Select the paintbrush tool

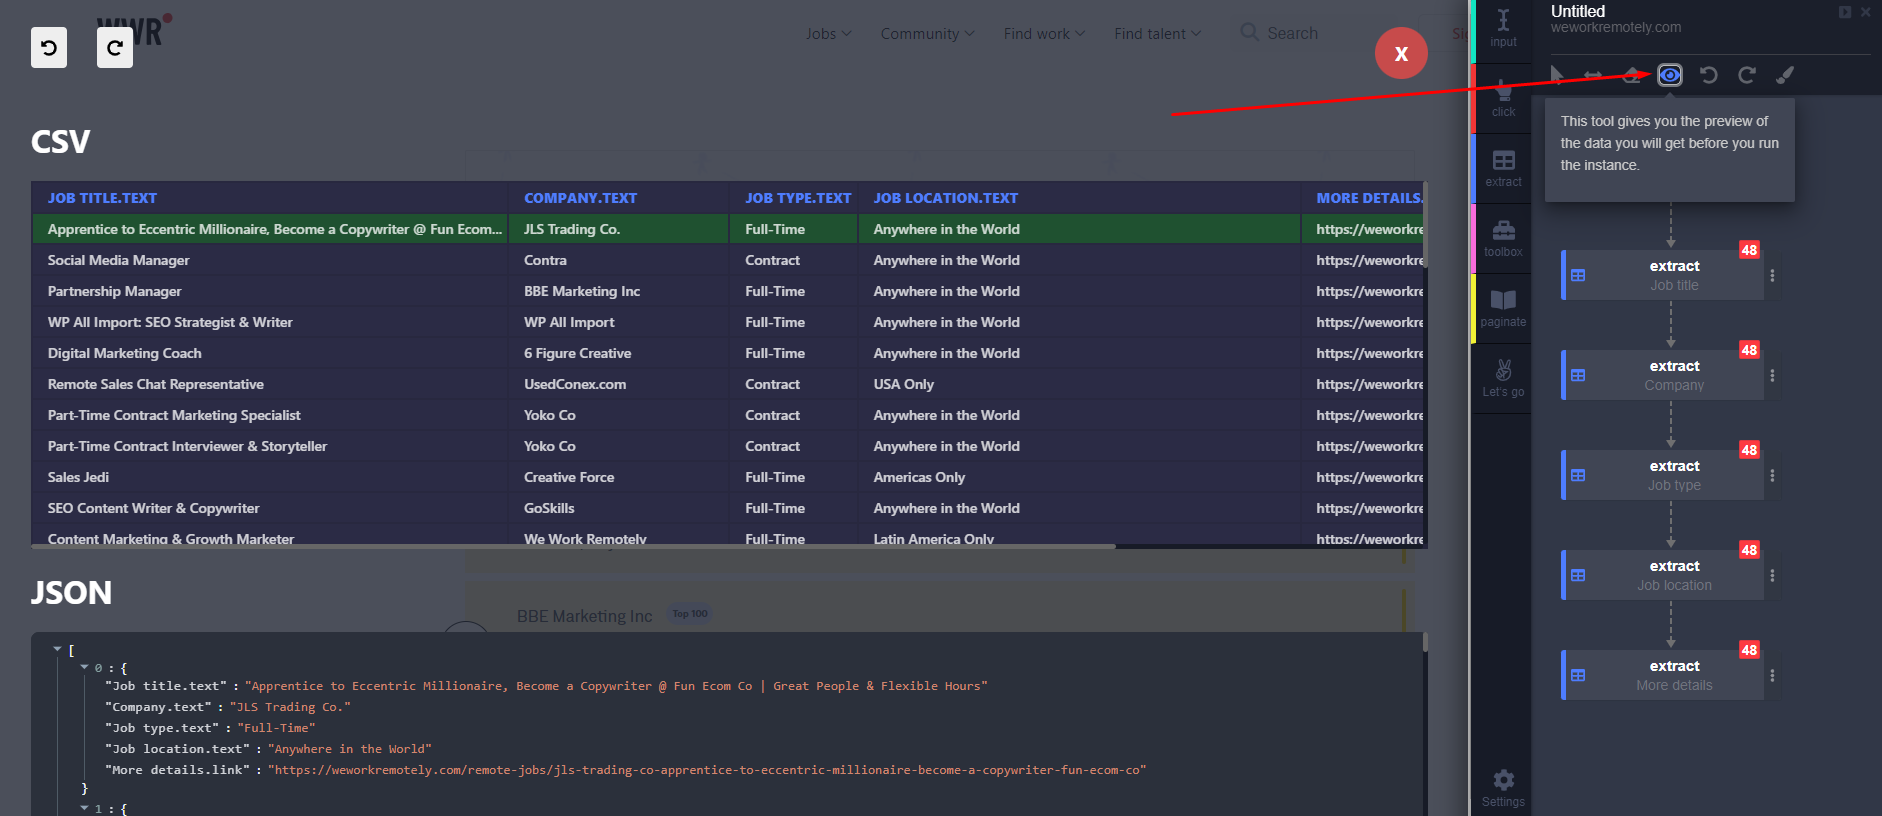click(x=1785, y=75)
